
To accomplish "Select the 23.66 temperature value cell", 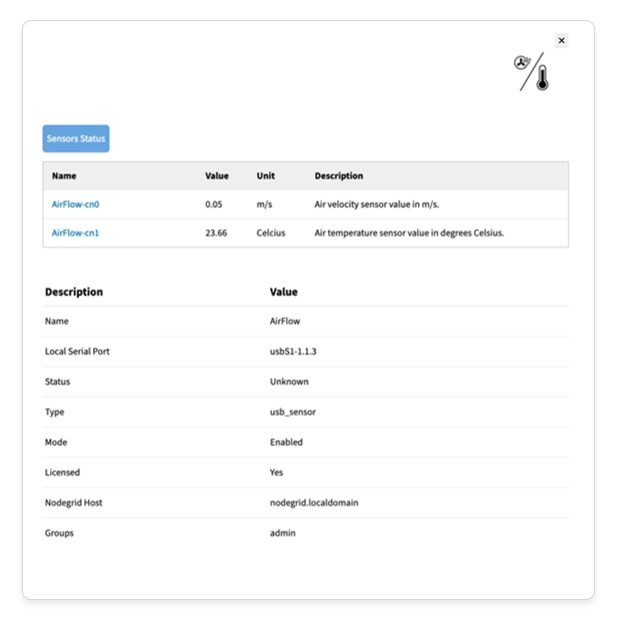I will pos(217,233).
